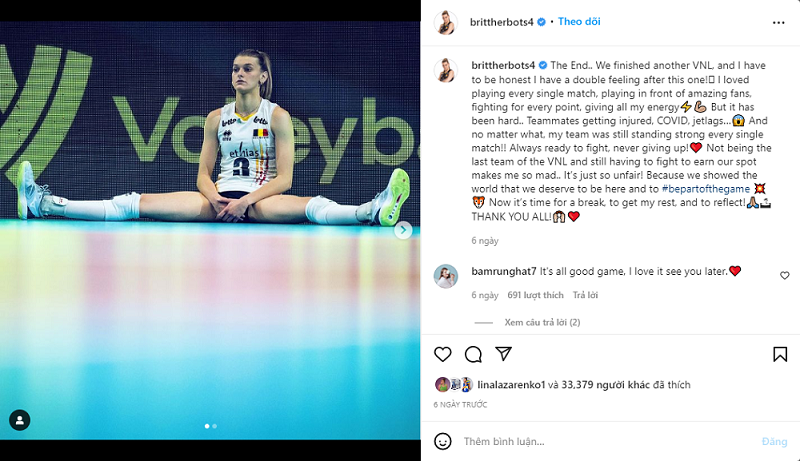Expand replies with Xem câu trả lời (2)
Screen dimensions: 800x461
coord(542,322)
